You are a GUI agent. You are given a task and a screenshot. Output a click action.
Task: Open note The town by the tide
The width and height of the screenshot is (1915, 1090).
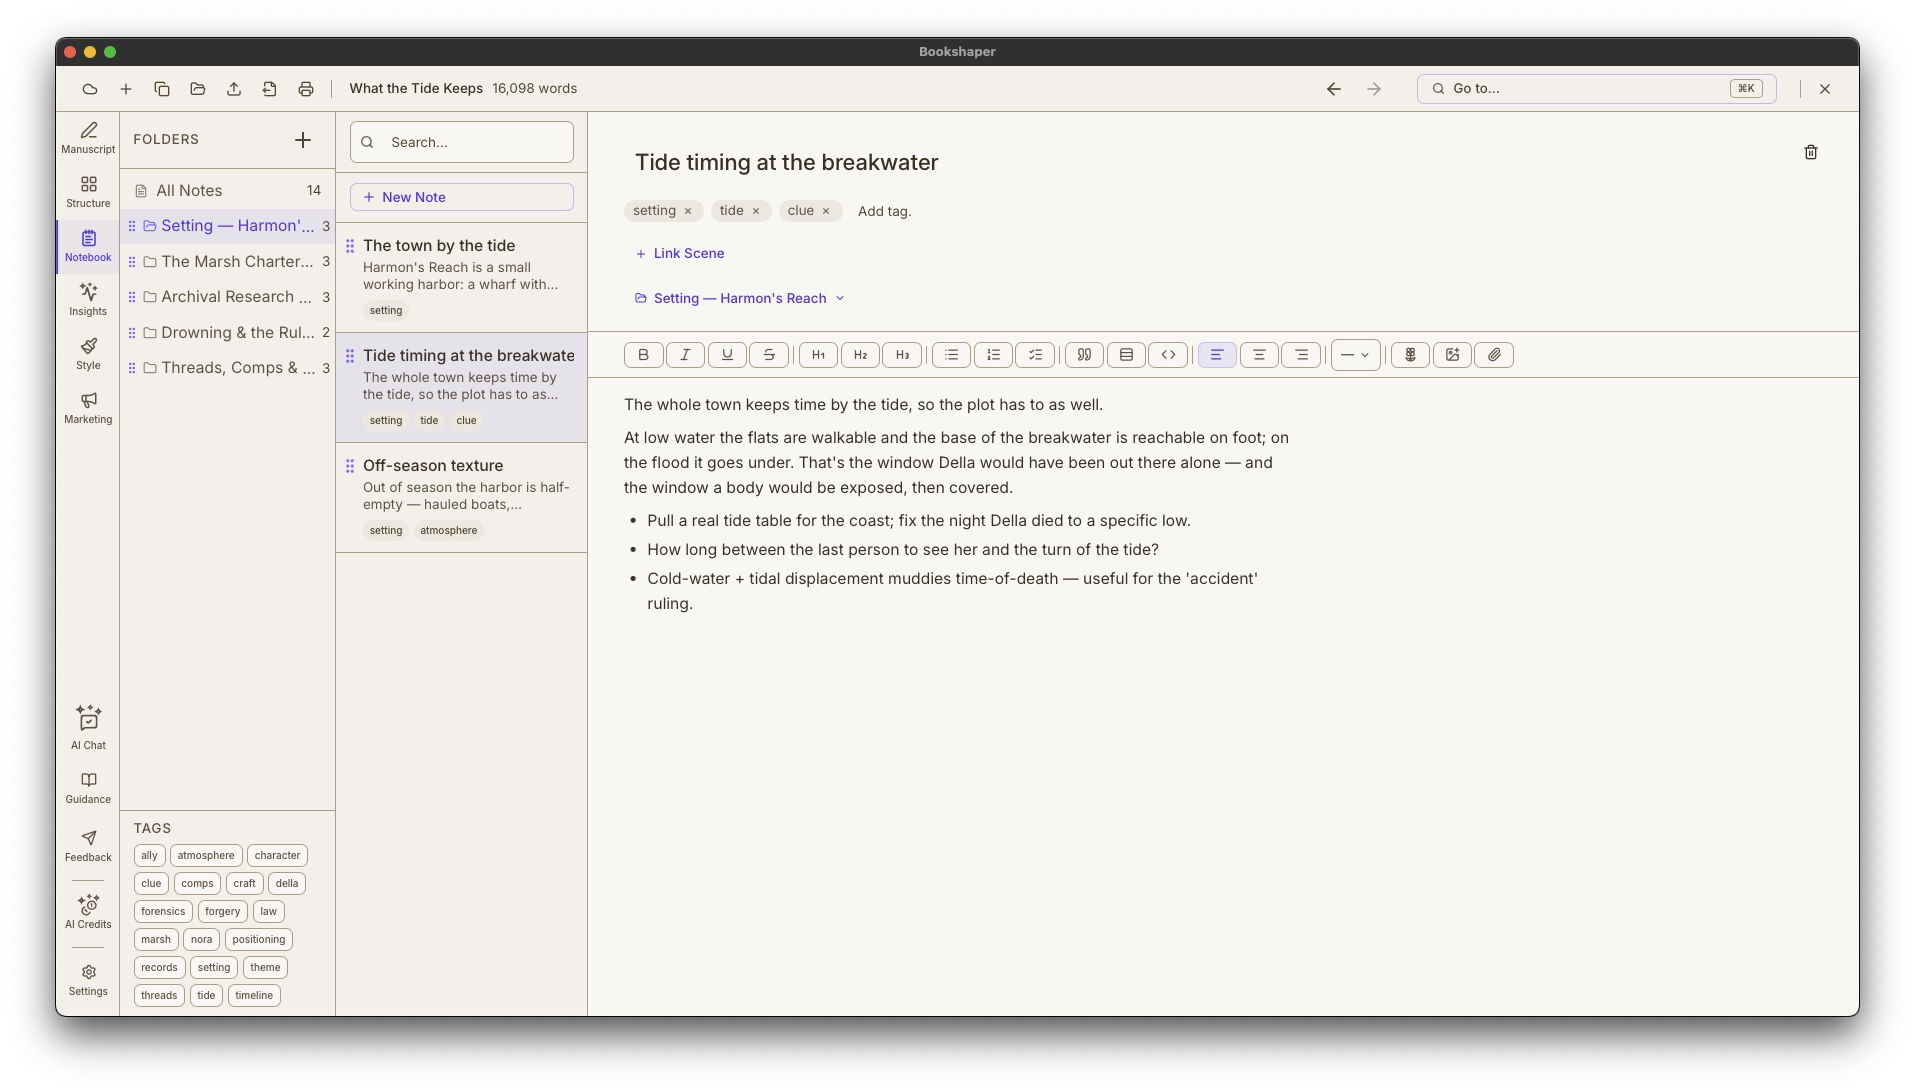coord(462,278)
